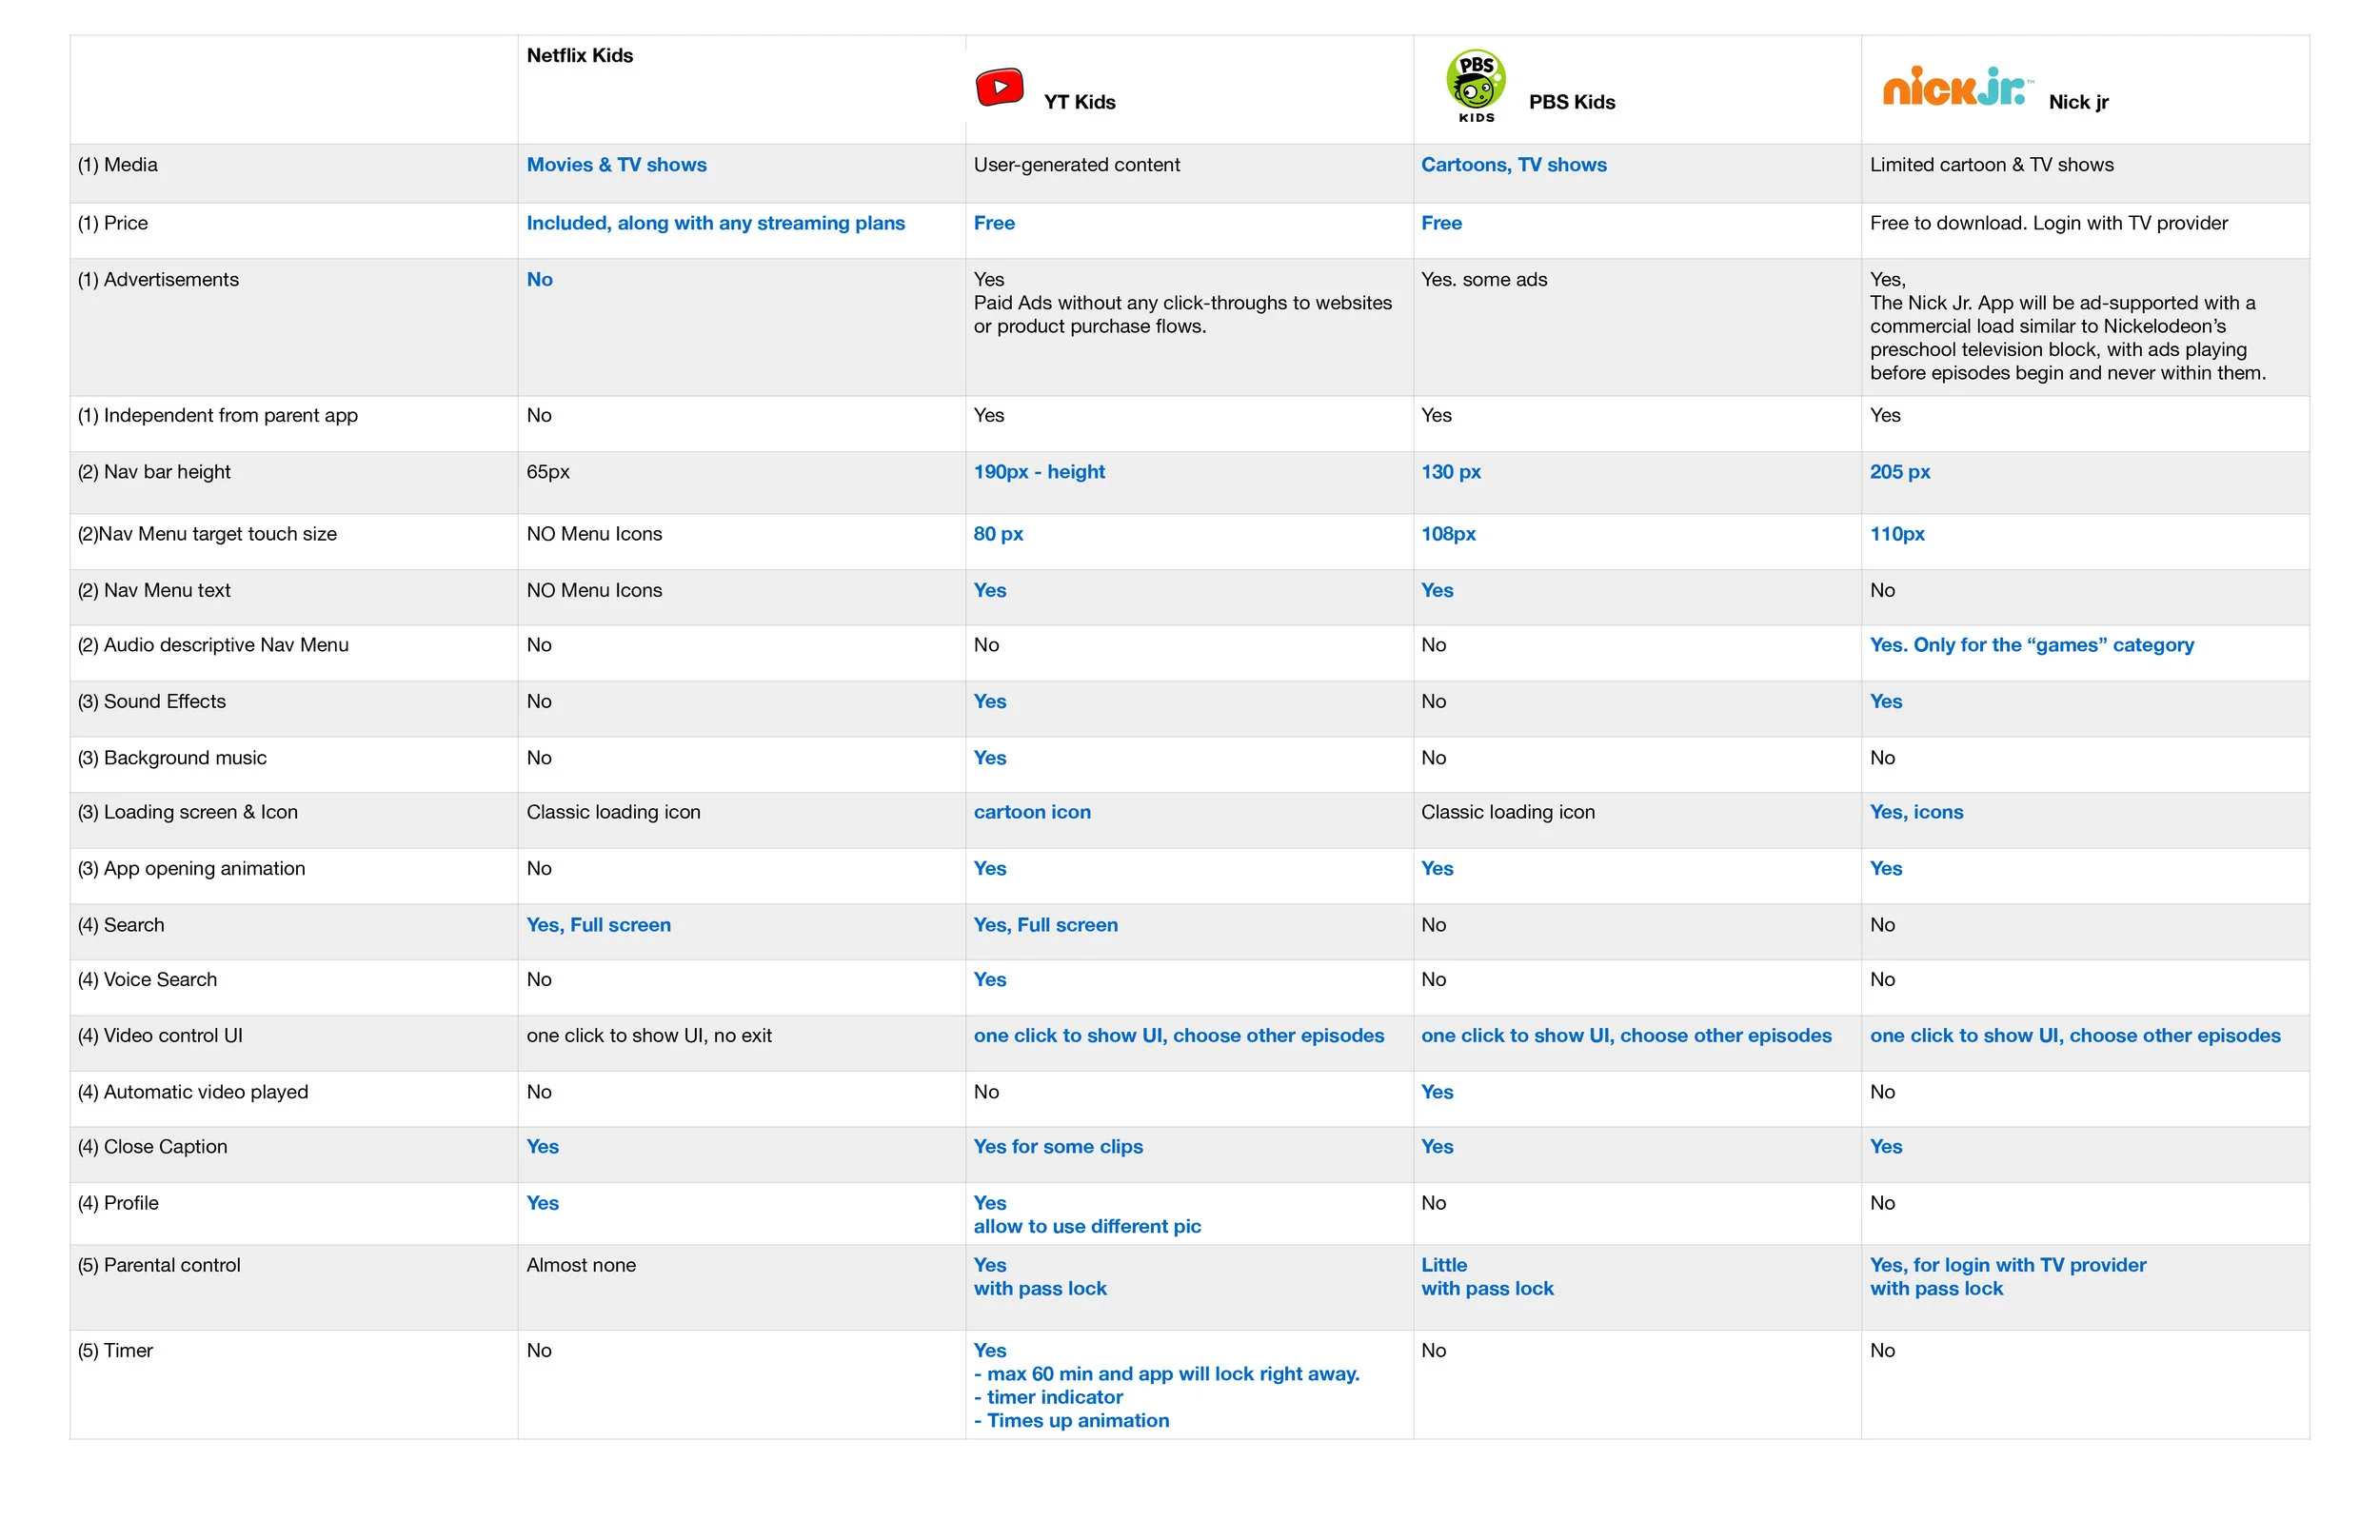
Task: Click the 'cartoon icon' cell text
Action: [1032, 812]
